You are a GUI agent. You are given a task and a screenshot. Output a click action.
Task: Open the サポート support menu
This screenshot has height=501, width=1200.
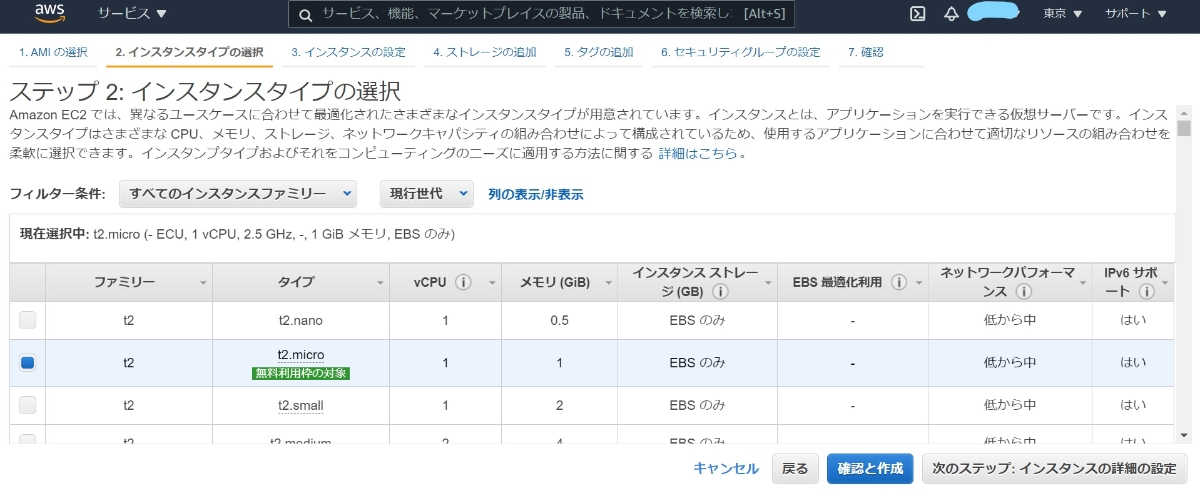(x=1136, y=14)
